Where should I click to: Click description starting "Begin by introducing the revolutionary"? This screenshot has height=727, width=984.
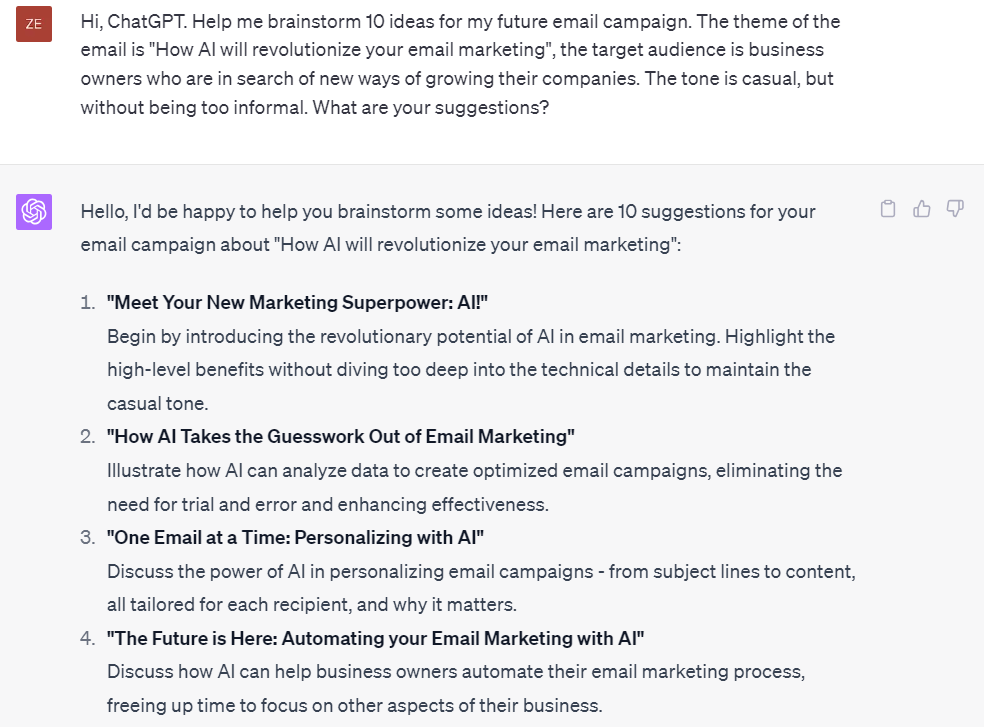(x=471, y=370)
